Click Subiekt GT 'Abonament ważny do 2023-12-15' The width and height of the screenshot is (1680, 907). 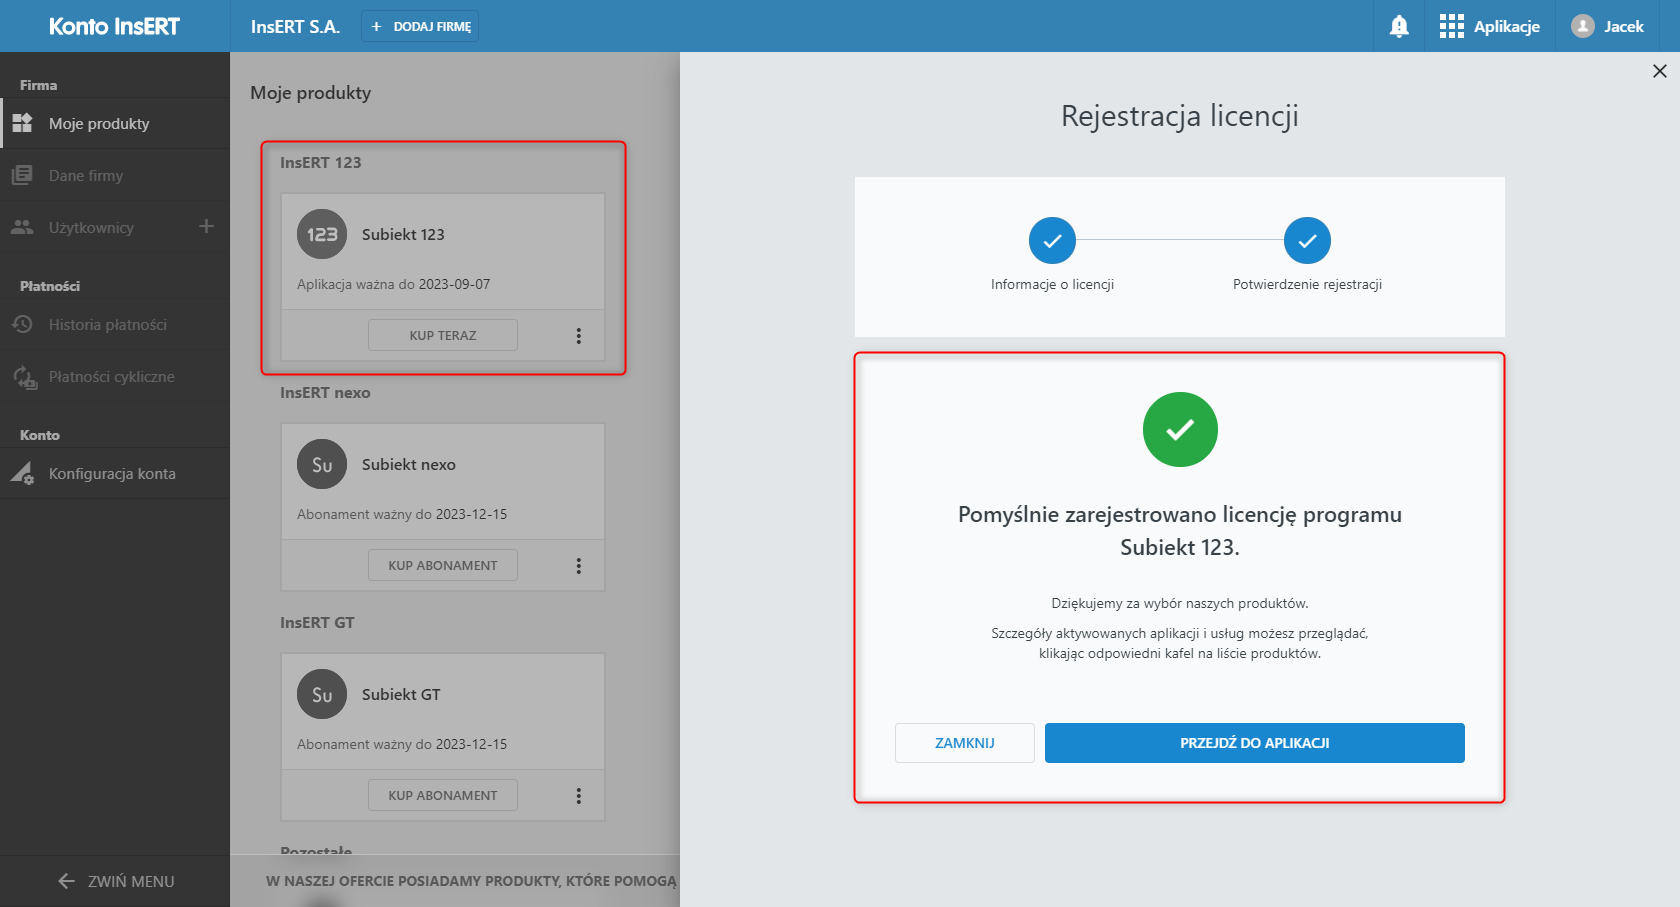402,744
